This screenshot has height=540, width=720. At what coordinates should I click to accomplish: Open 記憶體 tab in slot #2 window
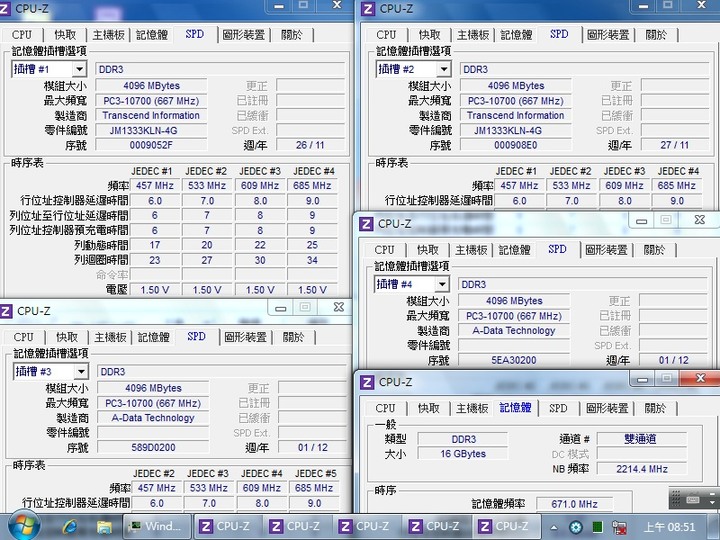tap(517, 35)
